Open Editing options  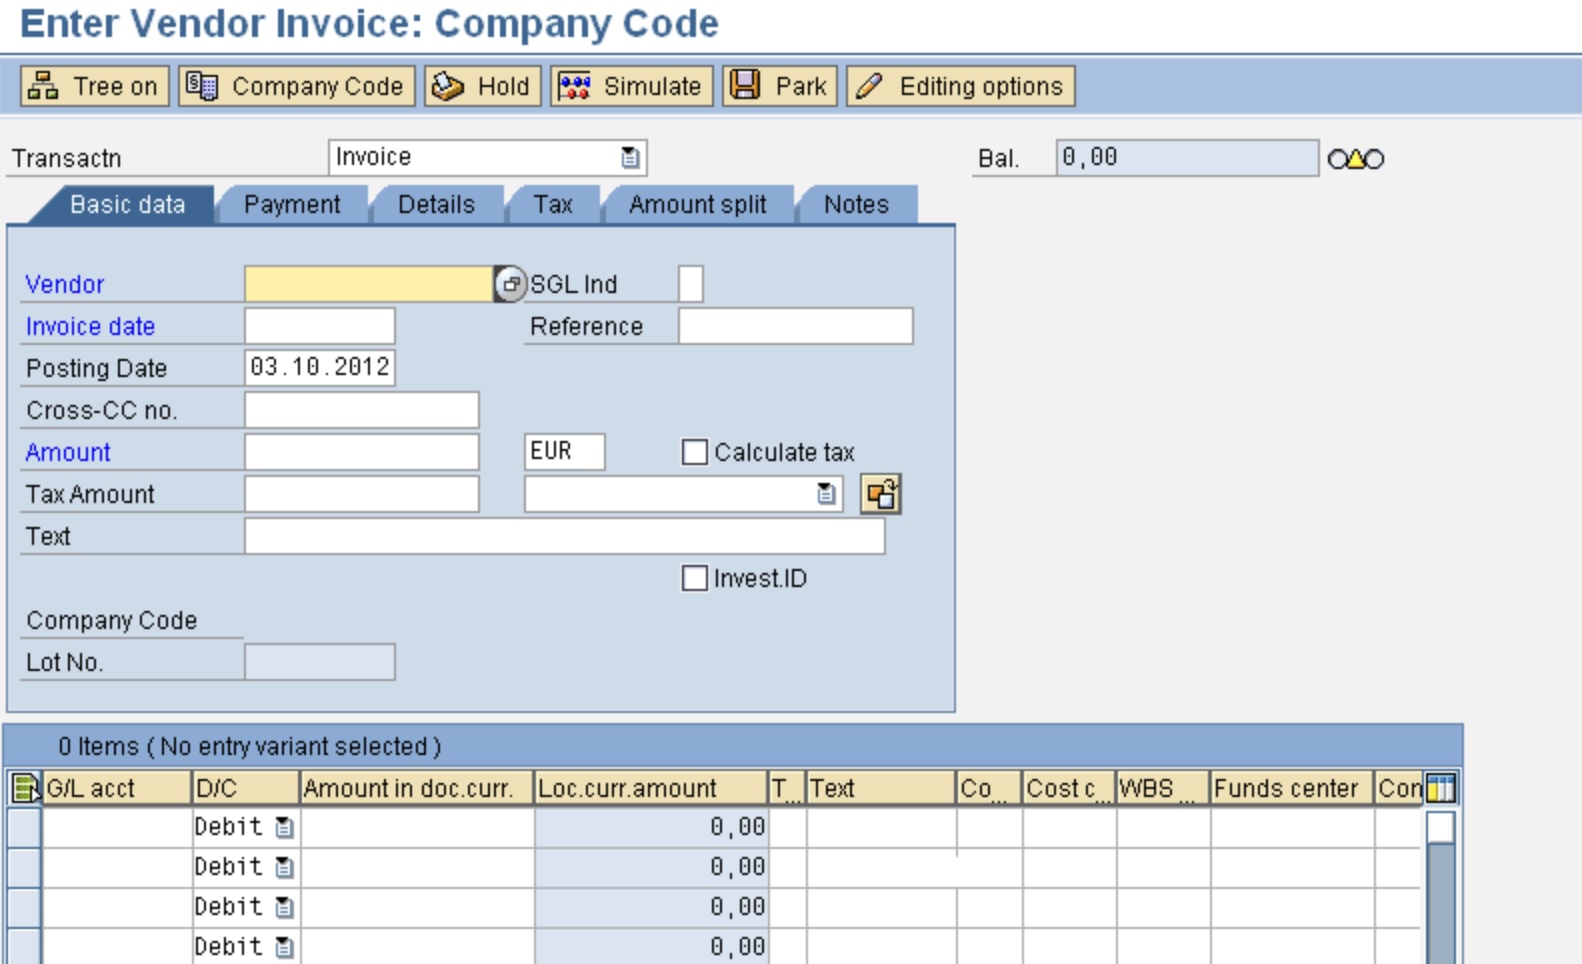point(961,86)
